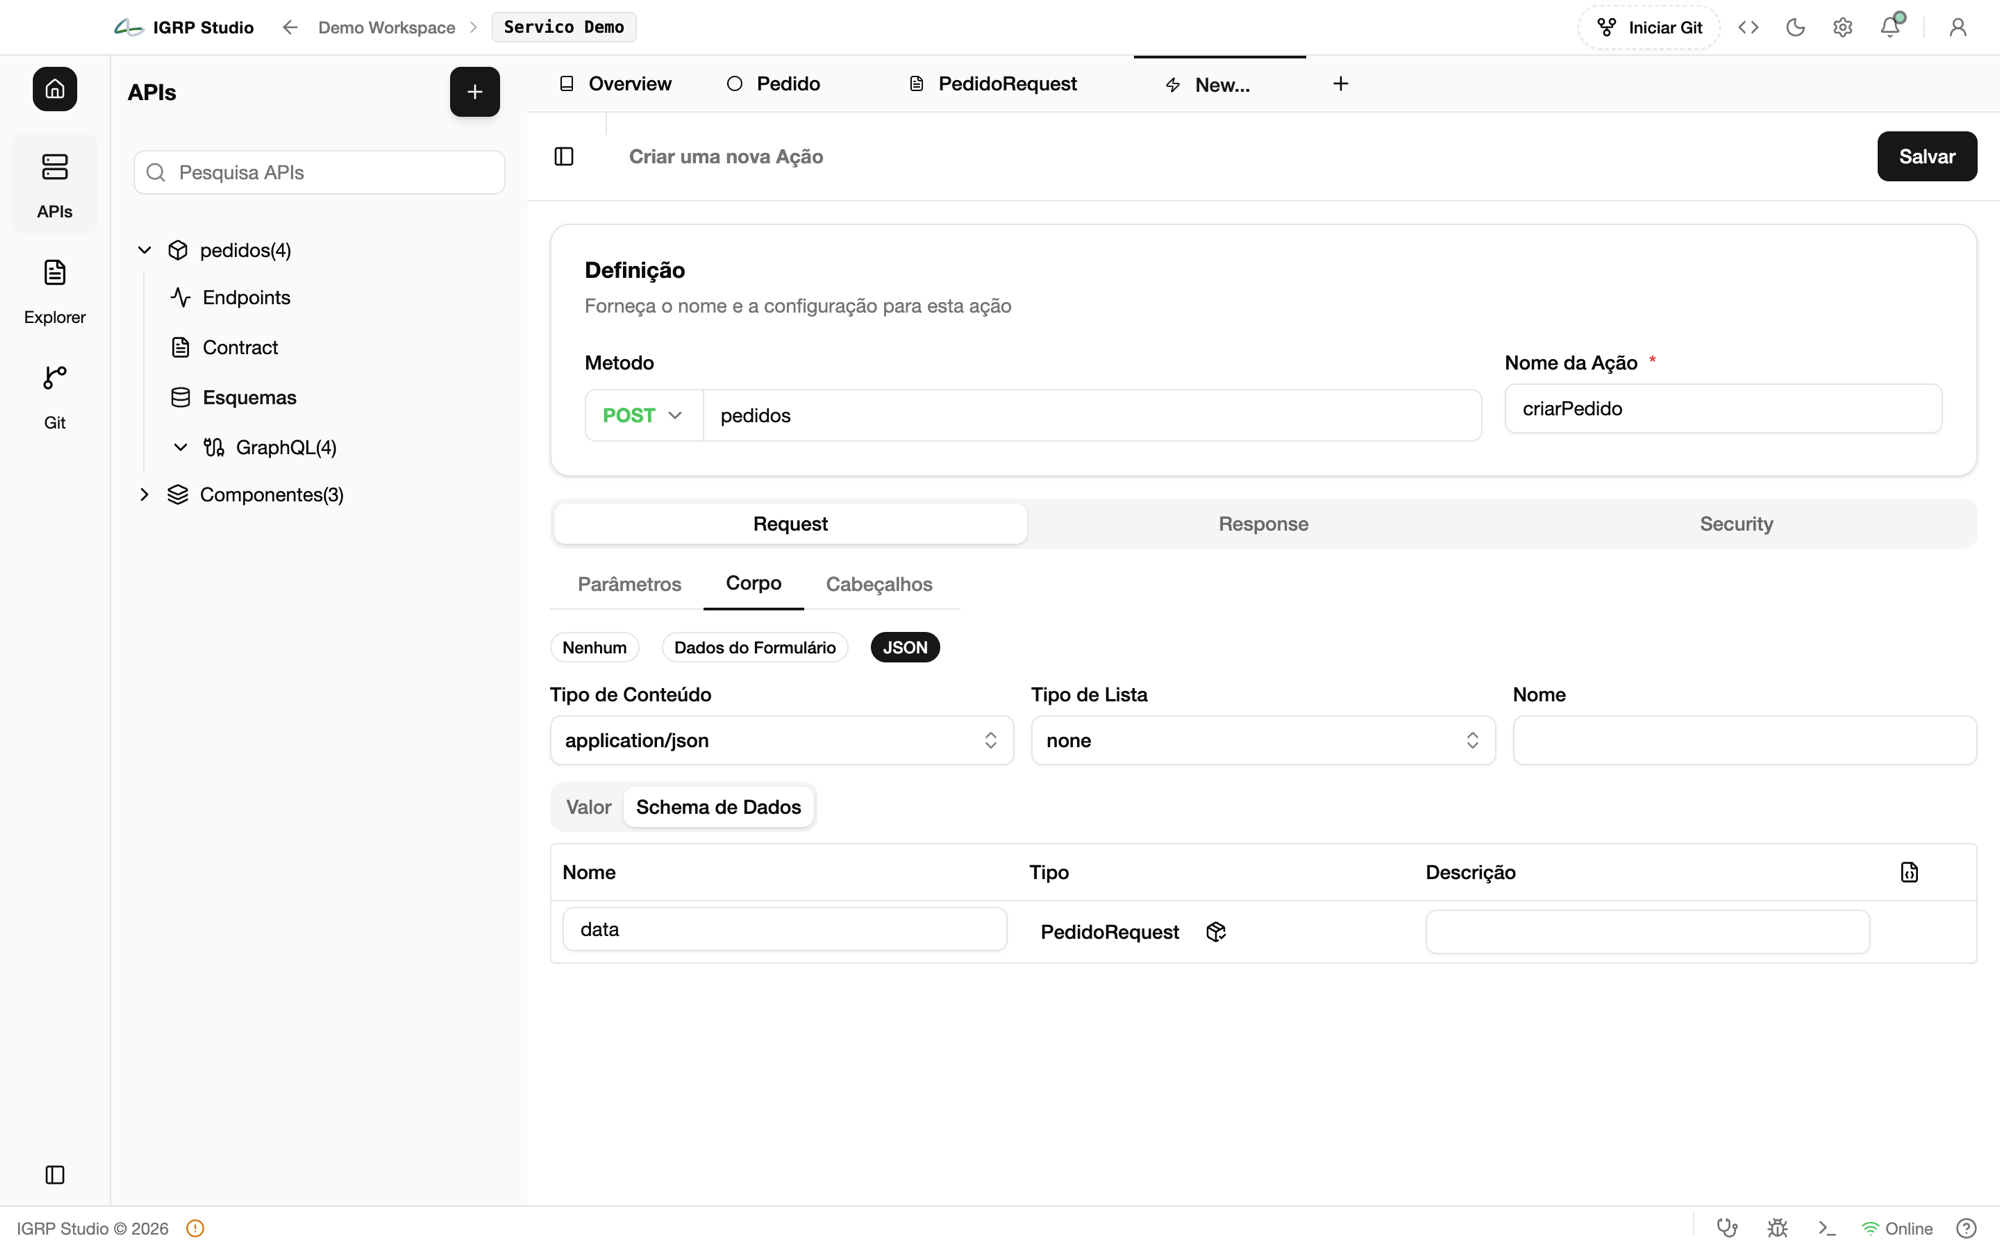The image size is (2000, 1250).
Task: Expand the Componentes(3) tree node
Action: click(144, 495)
